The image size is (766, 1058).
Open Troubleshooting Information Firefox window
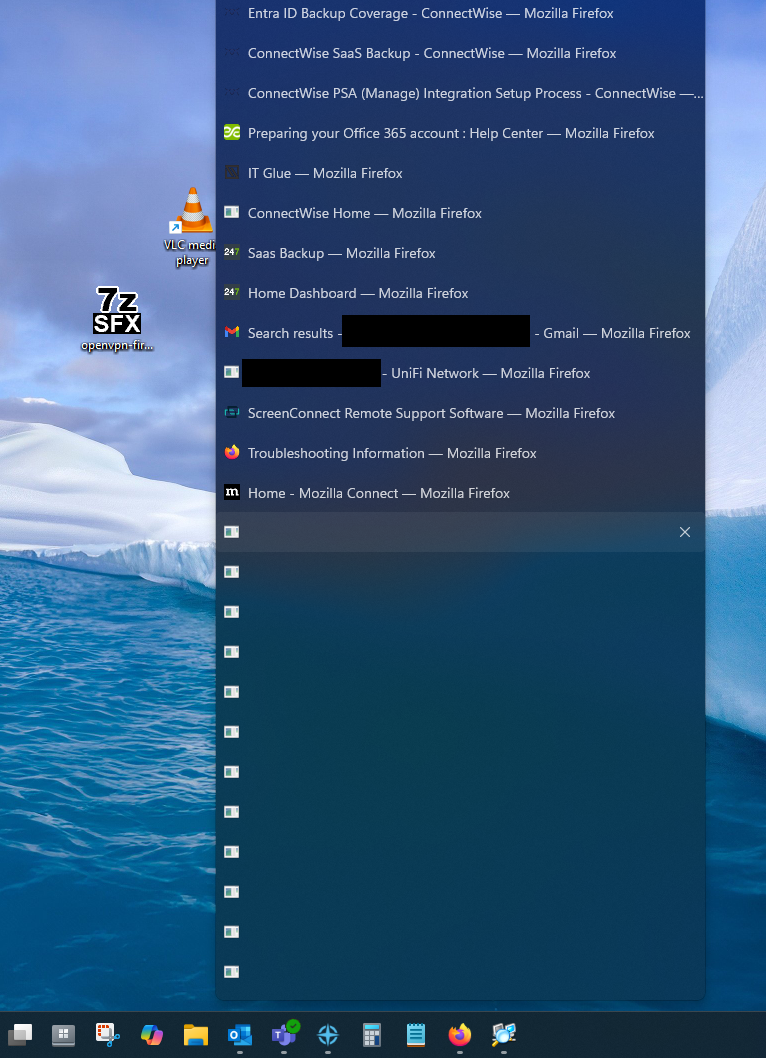coord(392,453)
